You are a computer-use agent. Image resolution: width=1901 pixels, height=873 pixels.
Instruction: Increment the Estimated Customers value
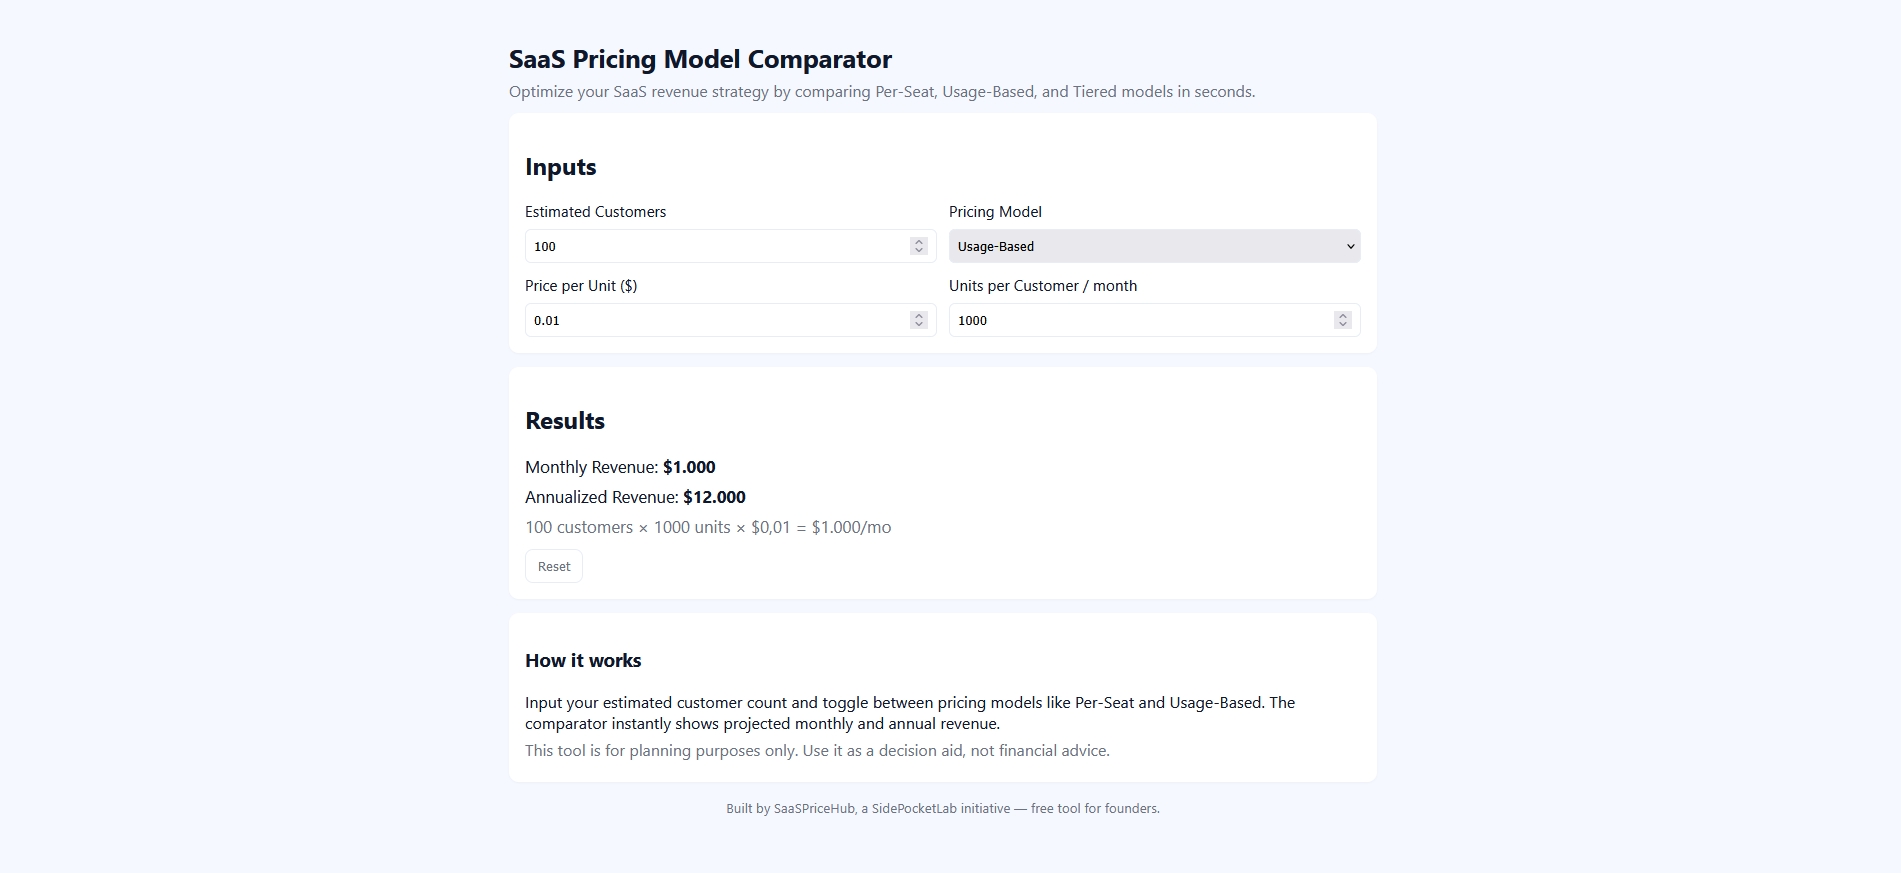coord(919,242)
